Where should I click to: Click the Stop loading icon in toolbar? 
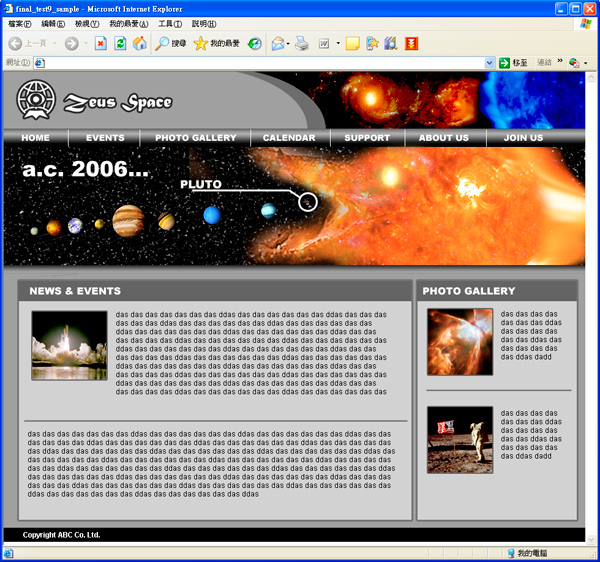(x=101, y=43)
